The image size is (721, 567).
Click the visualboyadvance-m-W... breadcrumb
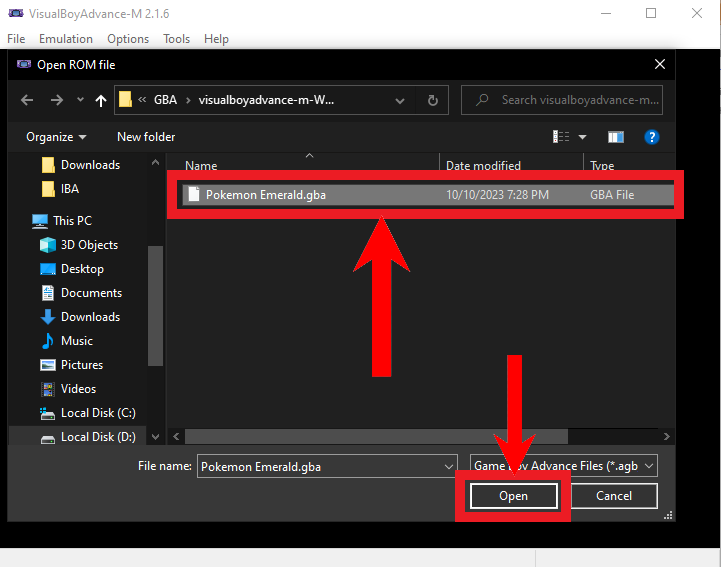coord(266,100)
